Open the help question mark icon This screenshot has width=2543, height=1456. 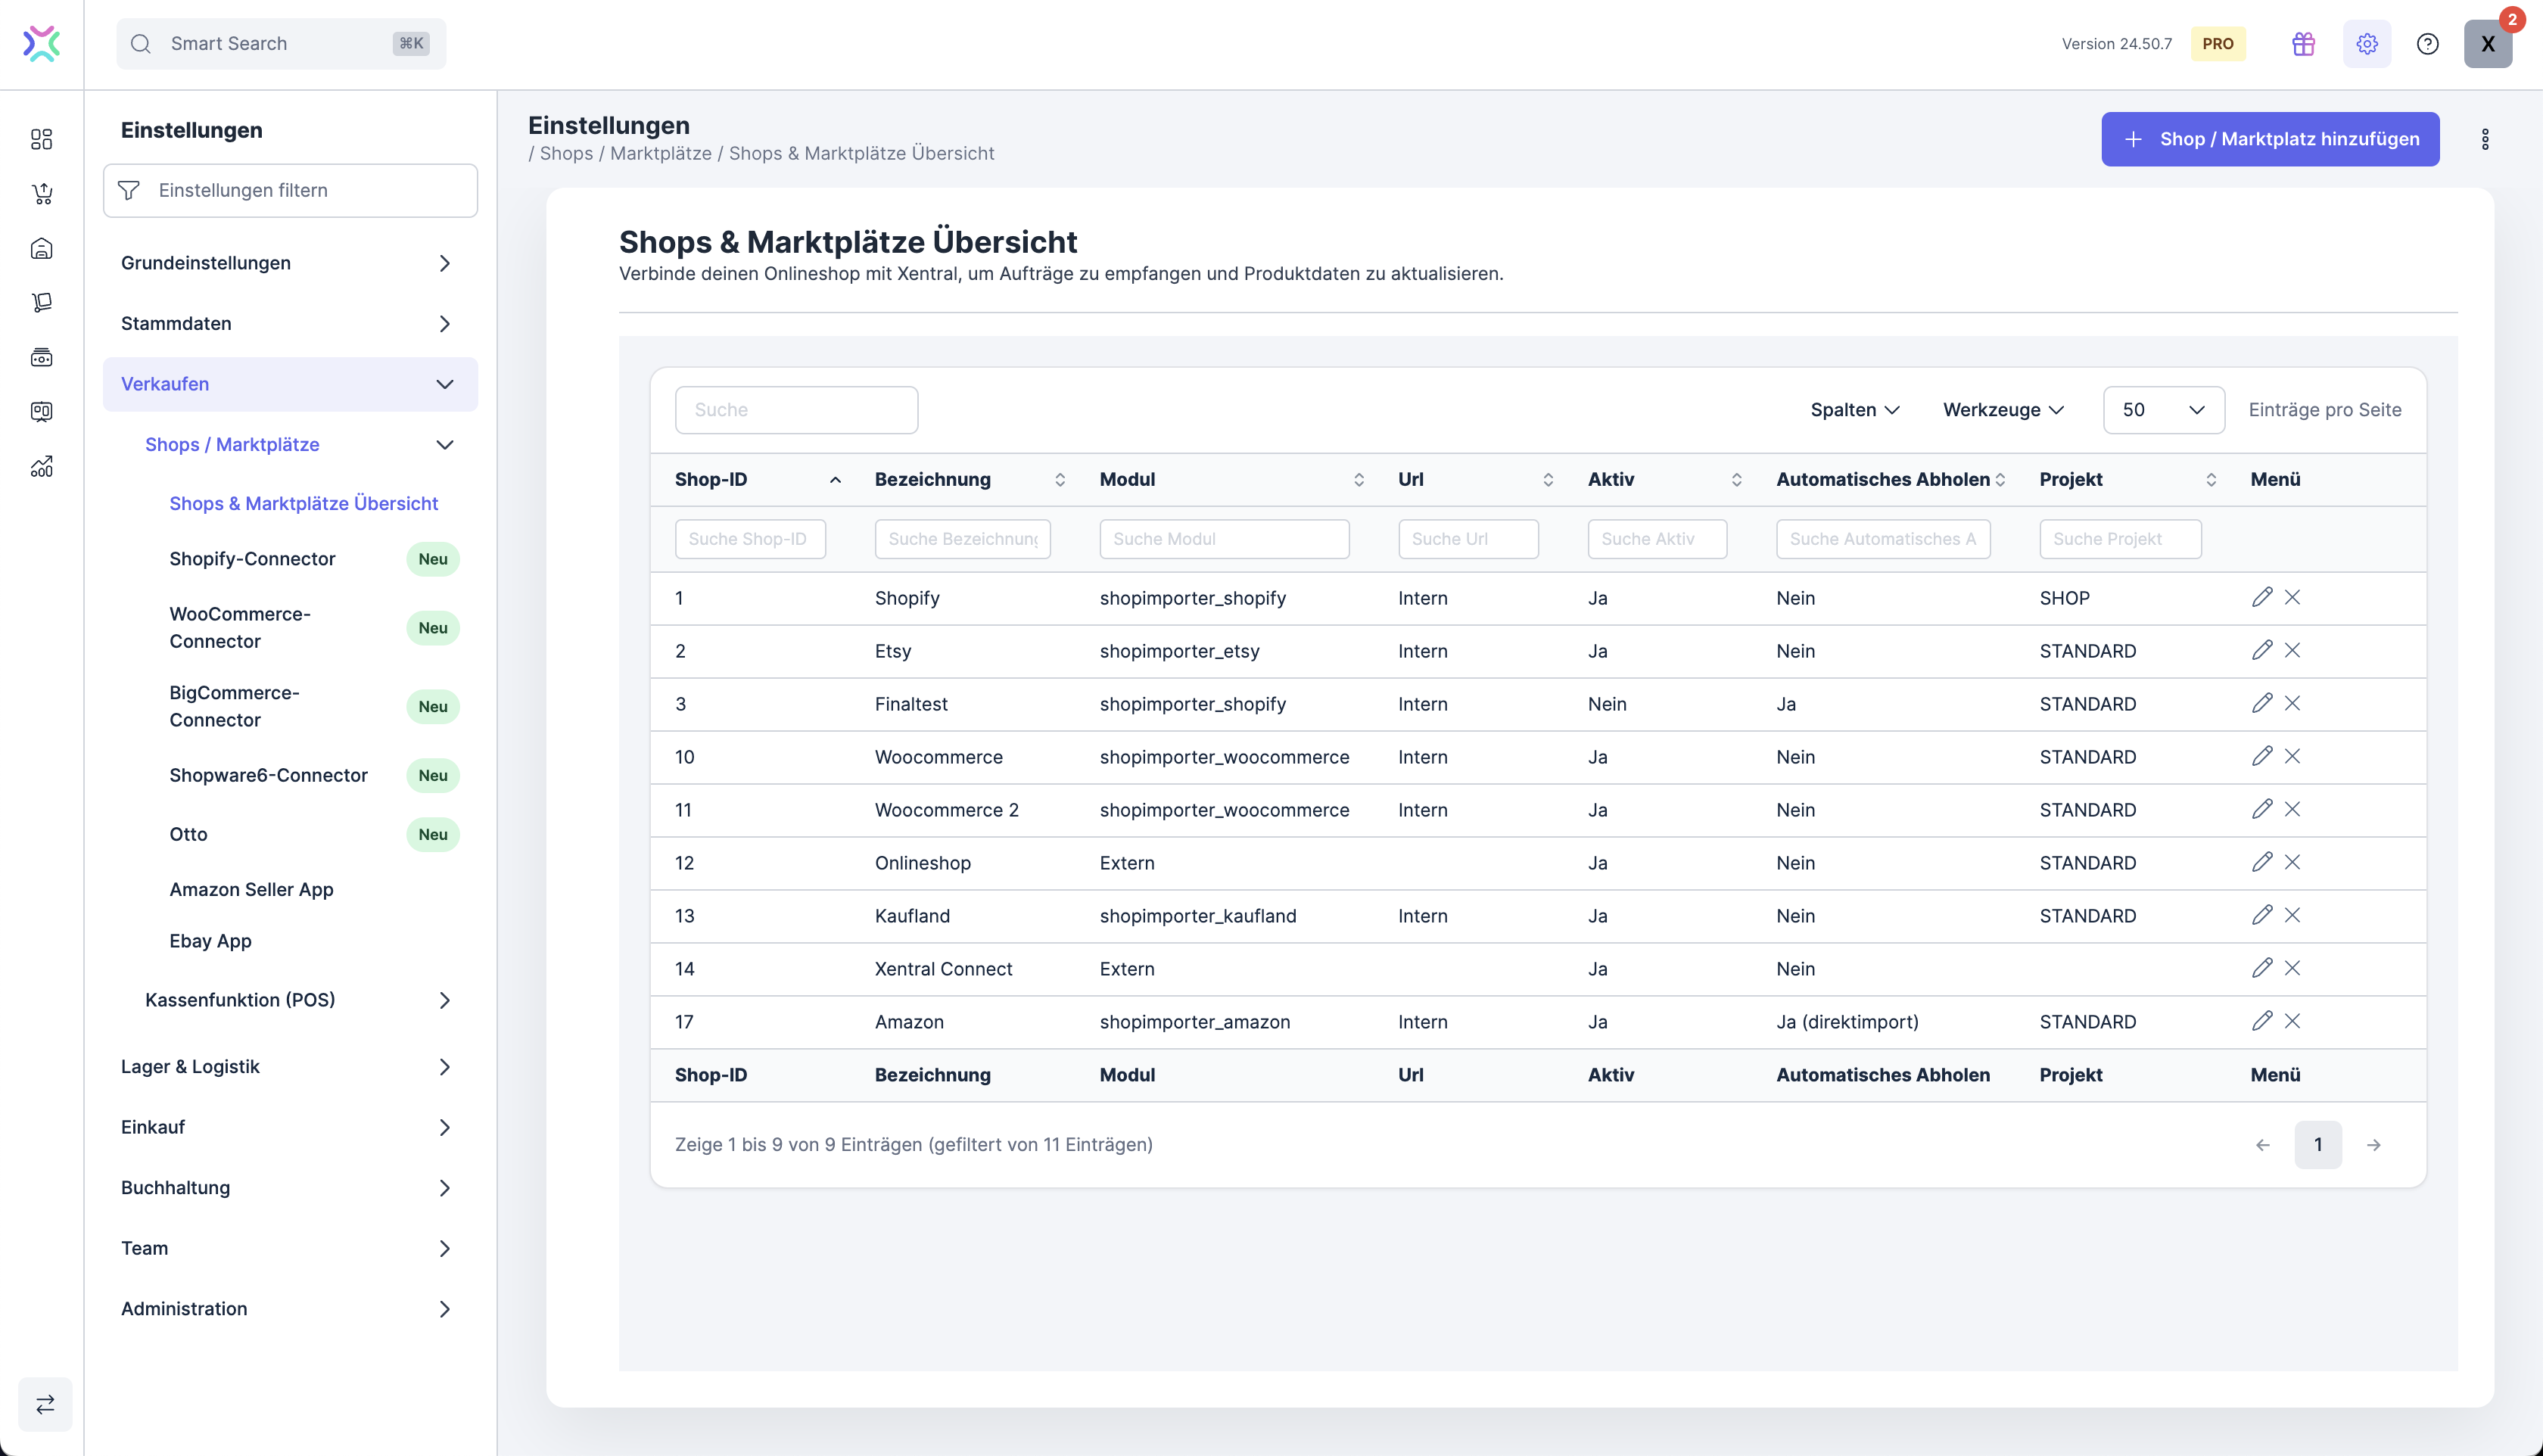(2427, 44)
